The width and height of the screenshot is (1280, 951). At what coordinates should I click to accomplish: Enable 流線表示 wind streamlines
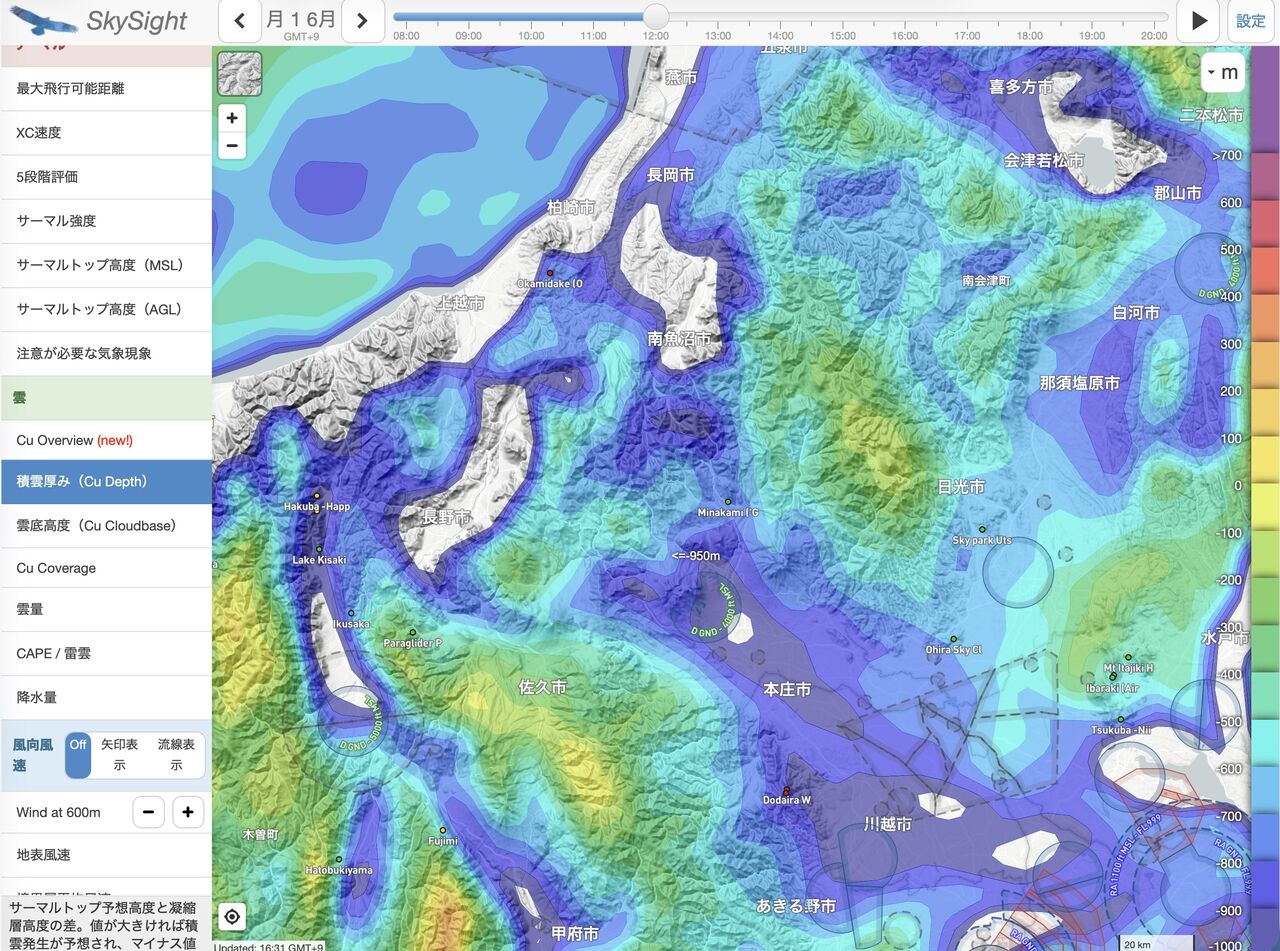click(x=176, y=755)
